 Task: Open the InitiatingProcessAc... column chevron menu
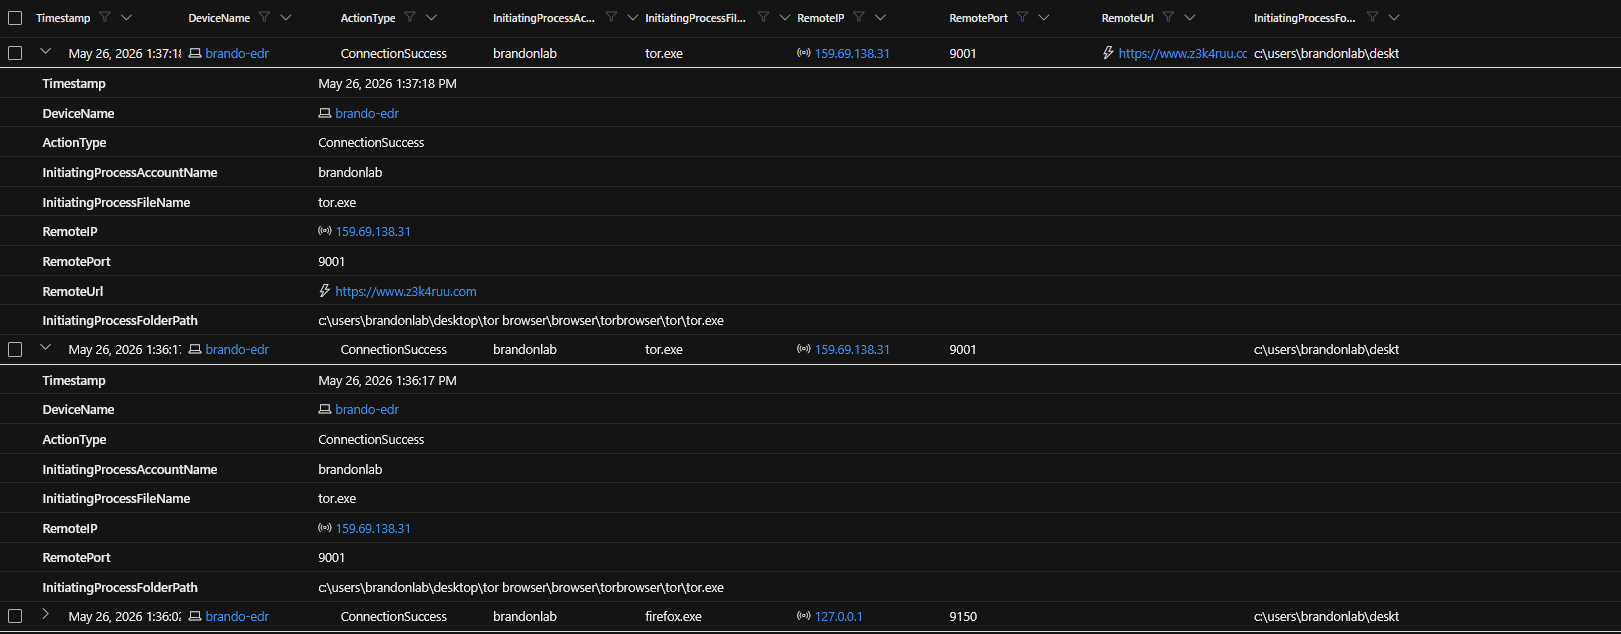pos(632,17)
